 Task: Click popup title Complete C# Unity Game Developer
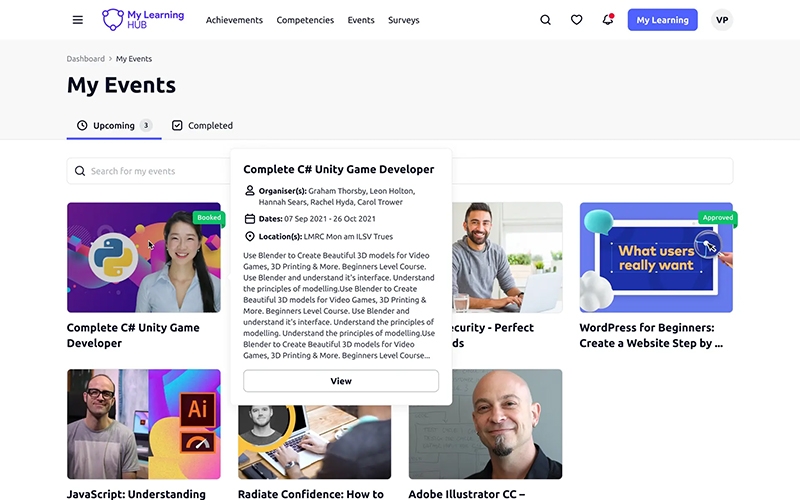[x=339, y=169]
